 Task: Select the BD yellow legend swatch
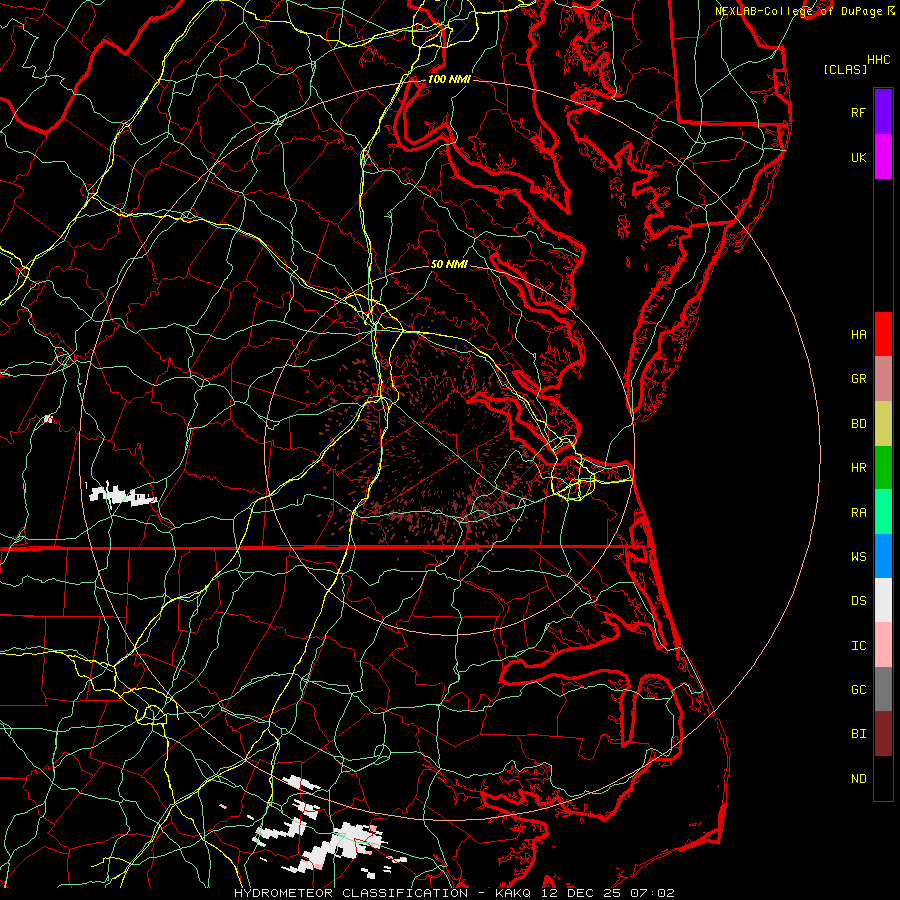point(883,423)
